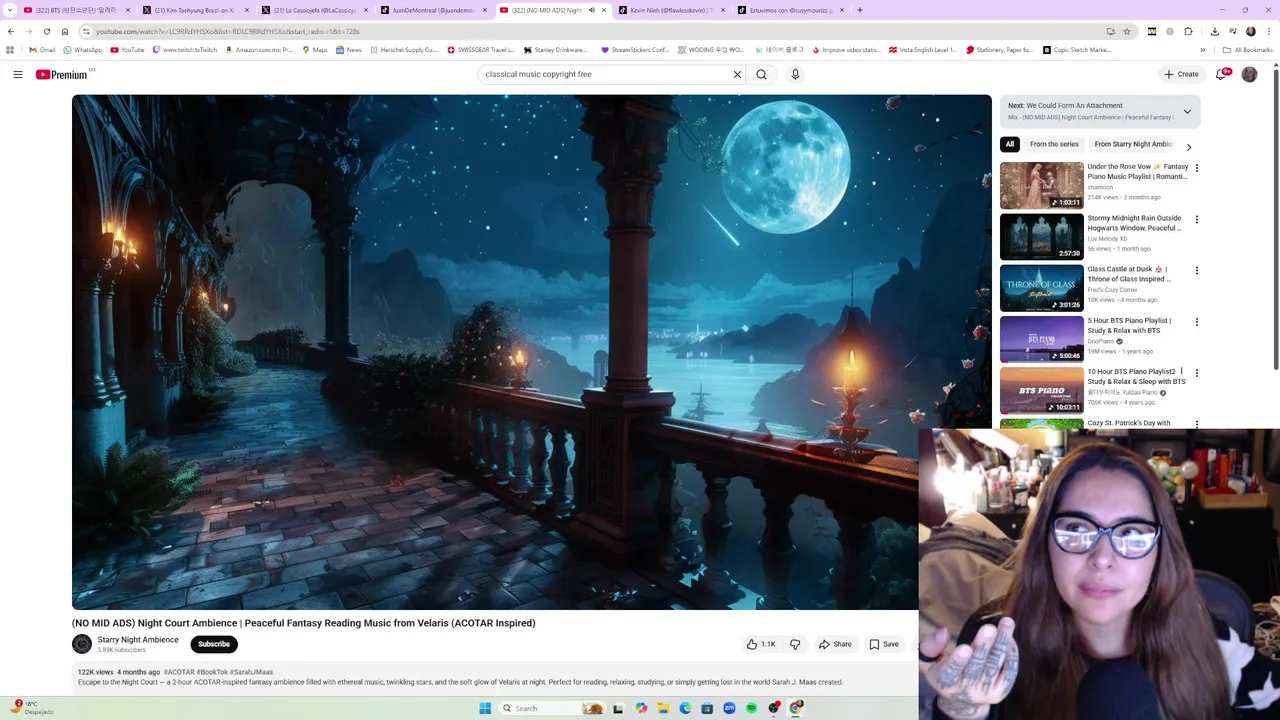Open Glass Castle at Dusk video thumbnail
The width and height of the screenshot is (1280, 720).
[x=1041, y=287]
